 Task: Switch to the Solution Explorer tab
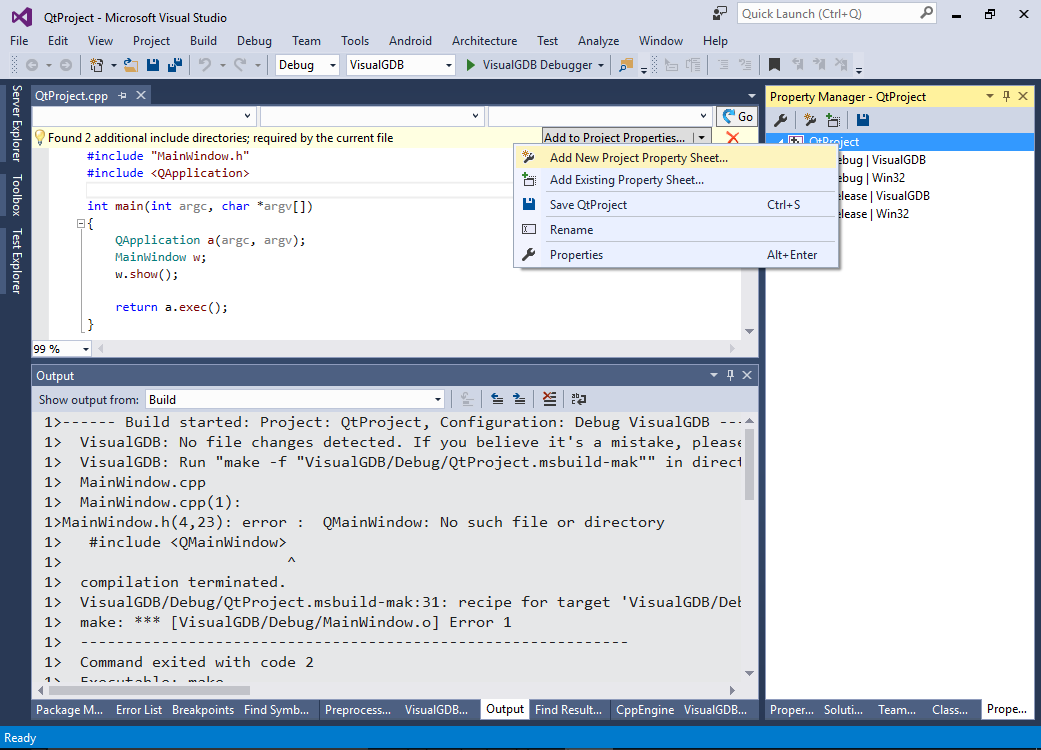pyautogui.click(x=843, y=710)
